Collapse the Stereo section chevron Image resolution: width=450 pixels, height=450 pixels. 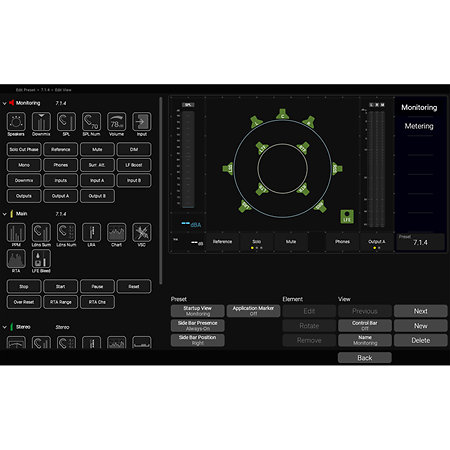pyautogui.click(x=5, y=327)
